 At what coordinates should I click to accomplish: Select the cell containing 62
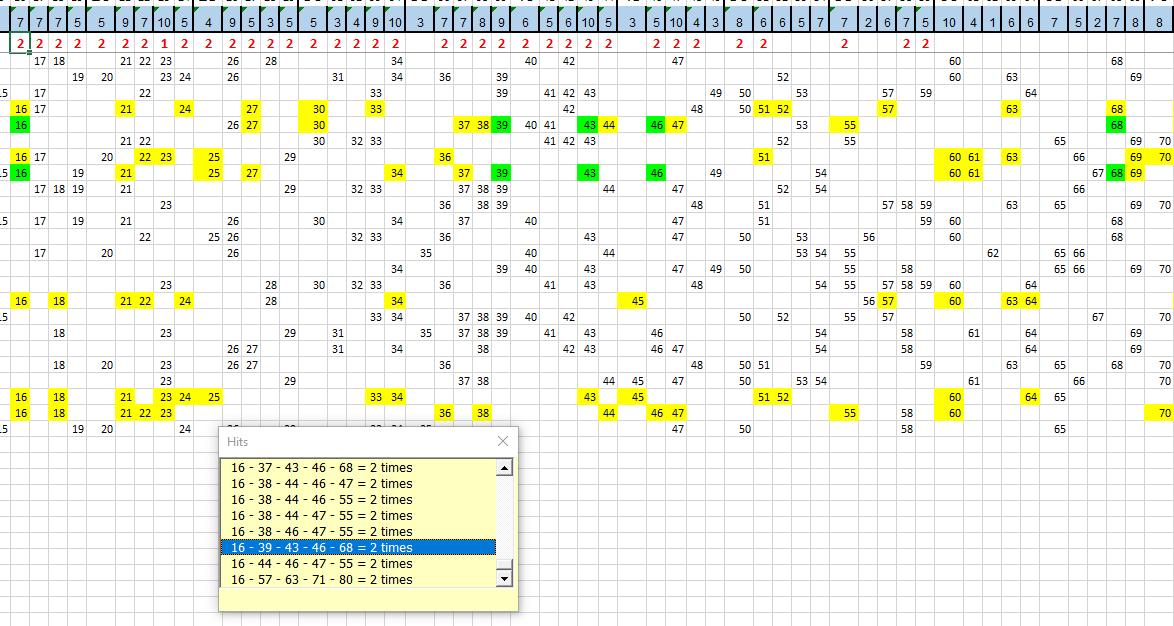pyautogui.click(x=993, y=253)
